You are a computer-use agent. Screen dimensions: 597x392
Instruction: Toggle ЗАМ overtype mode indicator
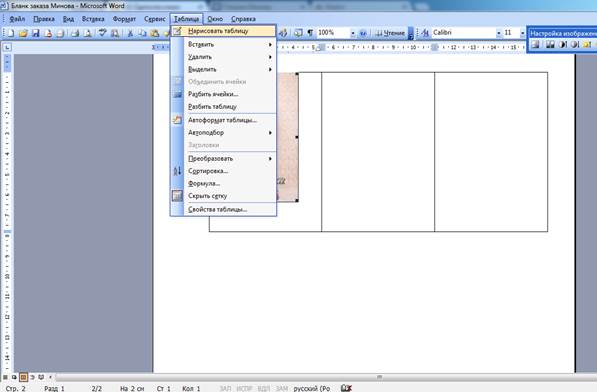point(281,389)
